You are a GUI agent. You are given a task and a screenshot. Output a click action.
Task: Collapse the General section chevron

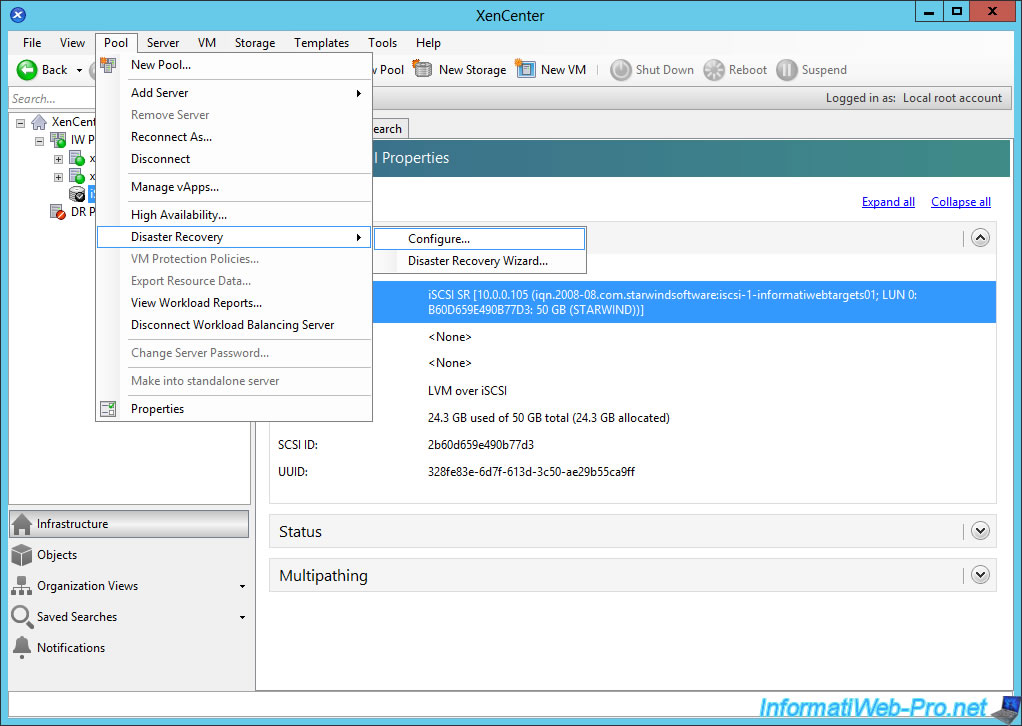tap(980, 238)
